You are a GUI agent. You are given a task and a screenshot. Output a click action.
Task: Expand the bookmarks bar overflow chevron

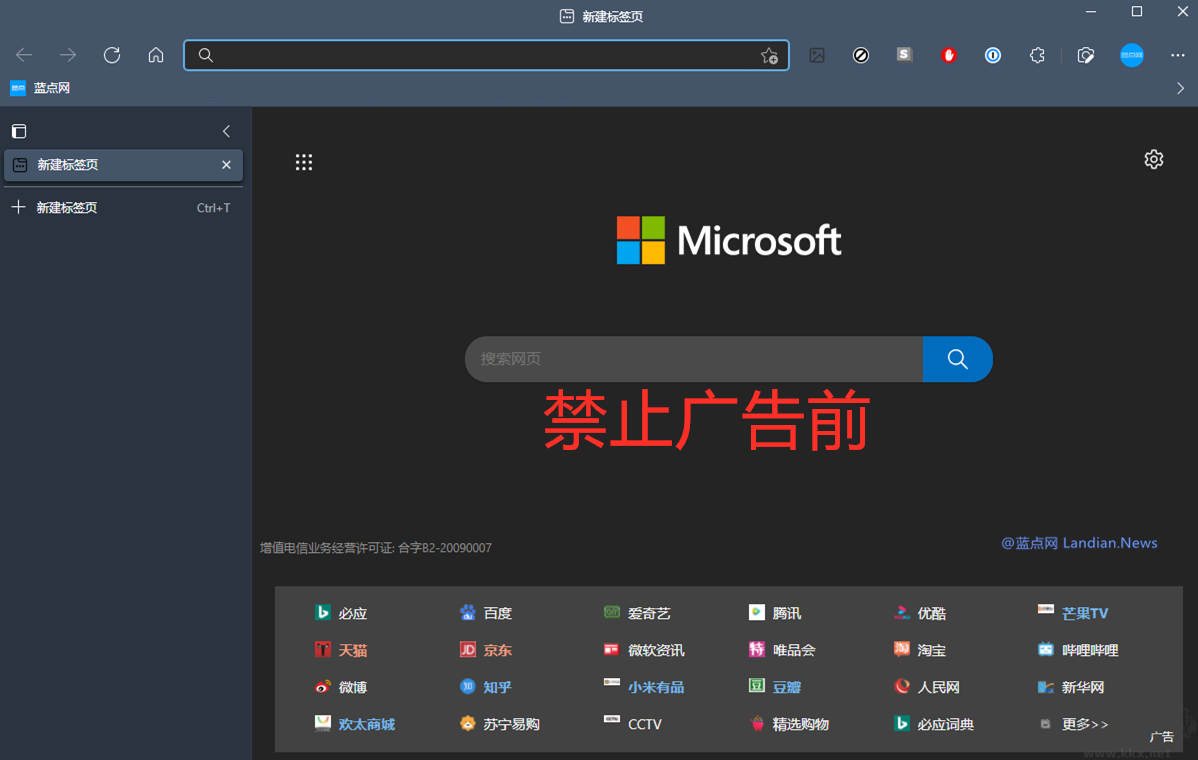point(1180,88)
